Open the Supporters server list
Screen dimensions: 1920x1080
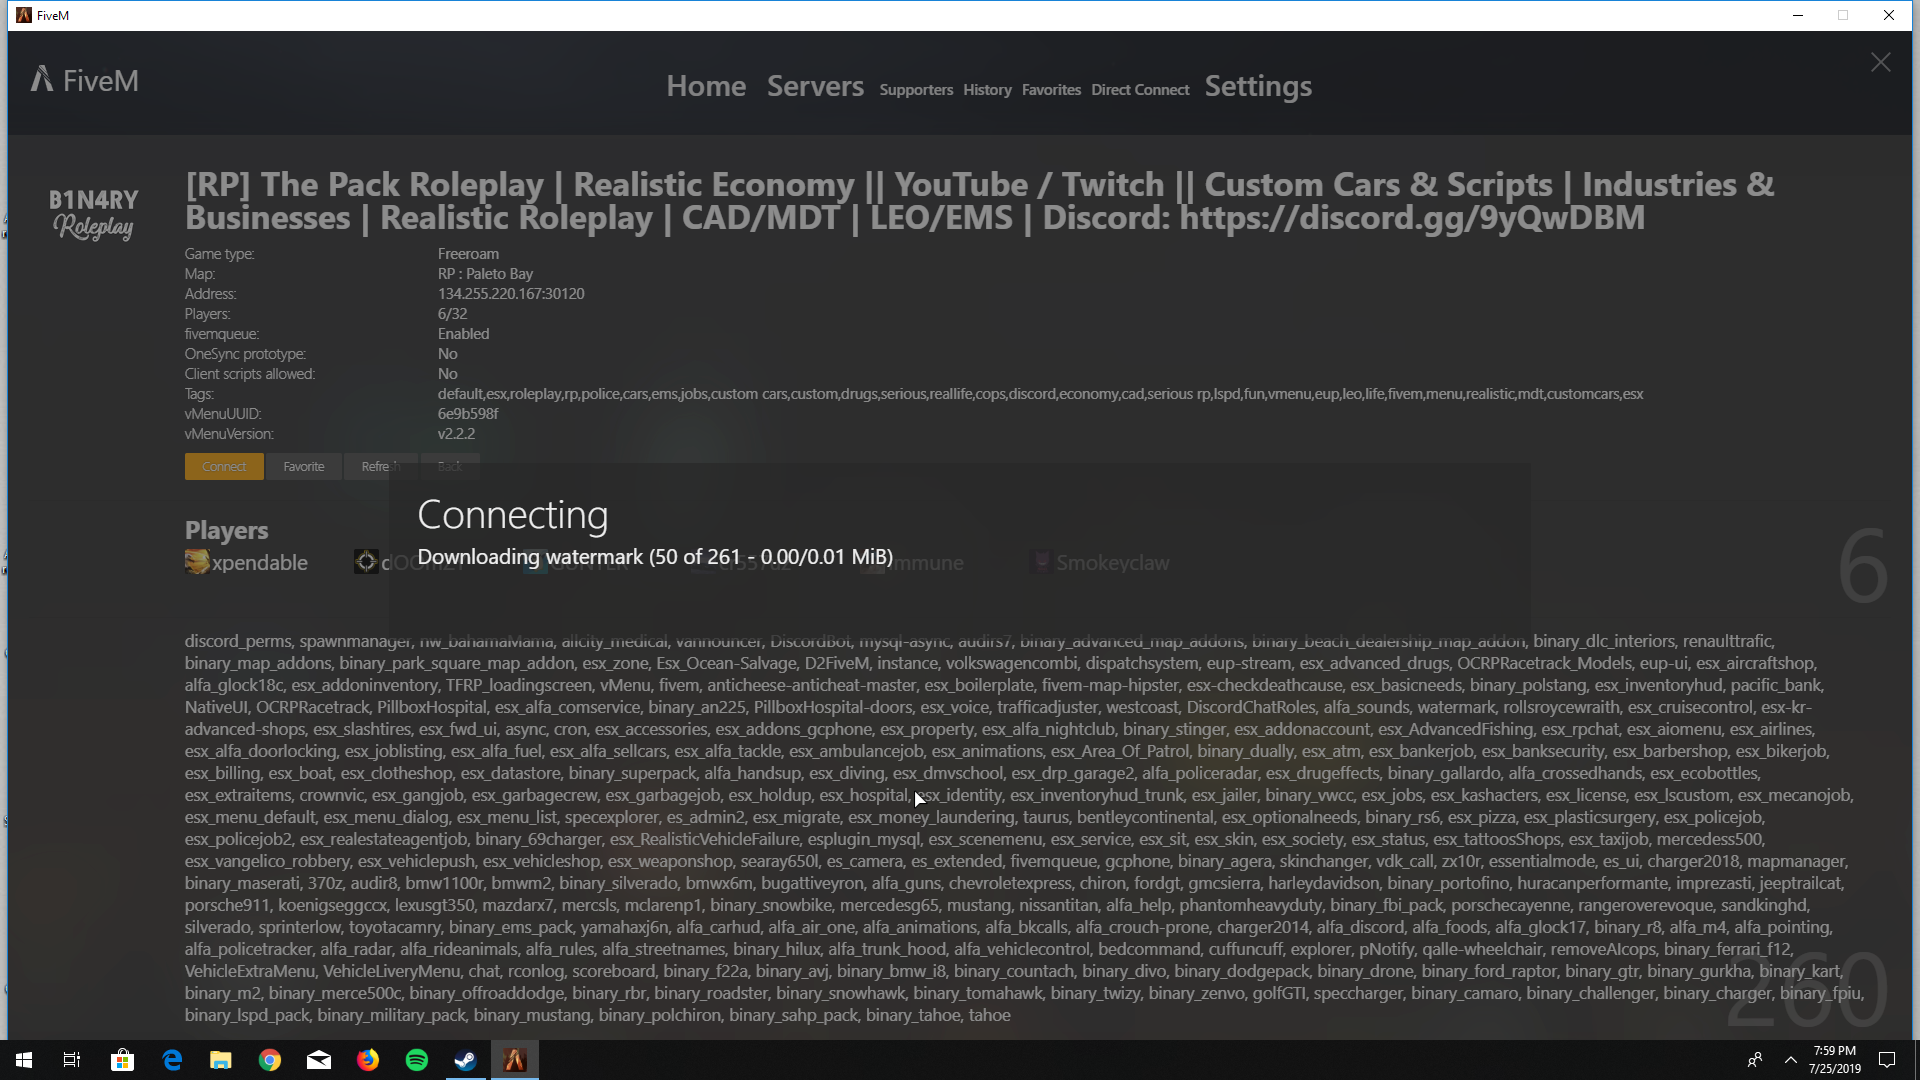point(916,90)
